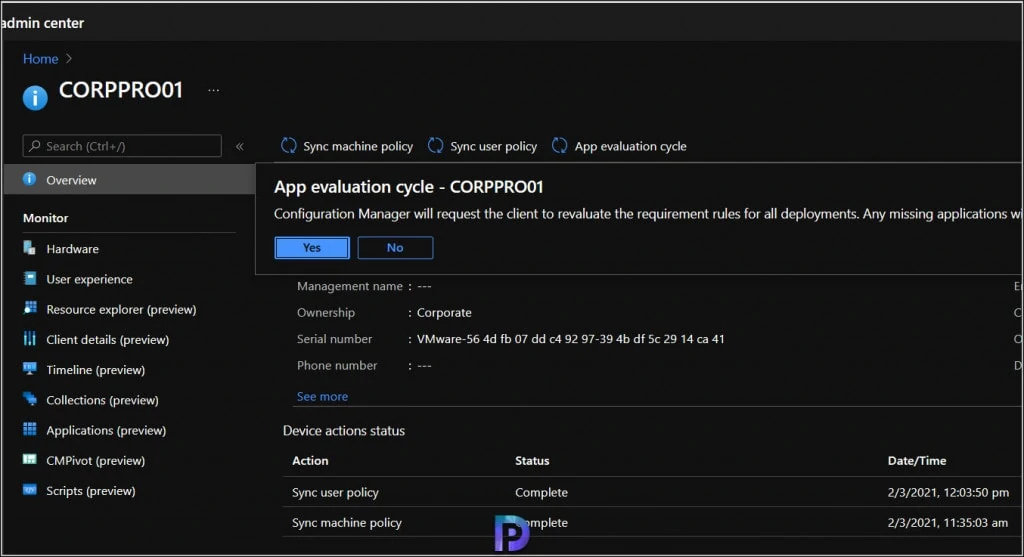Click the Serial number label

click(x=334, y=339)
